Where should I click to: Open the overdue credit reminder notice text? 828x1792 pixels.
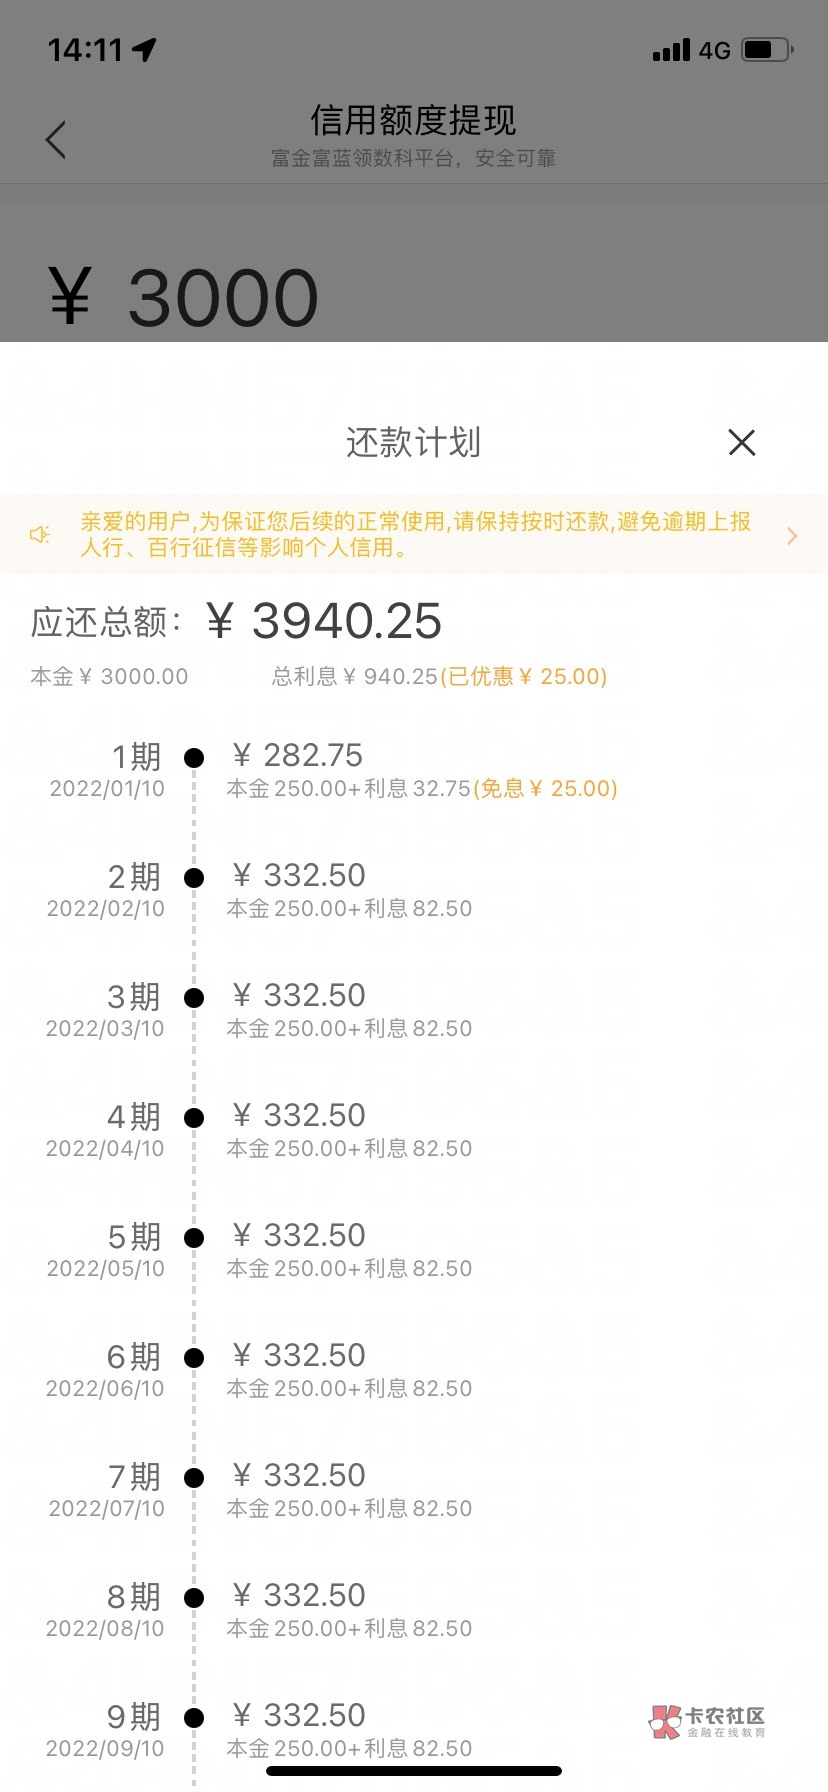(415, 534)
